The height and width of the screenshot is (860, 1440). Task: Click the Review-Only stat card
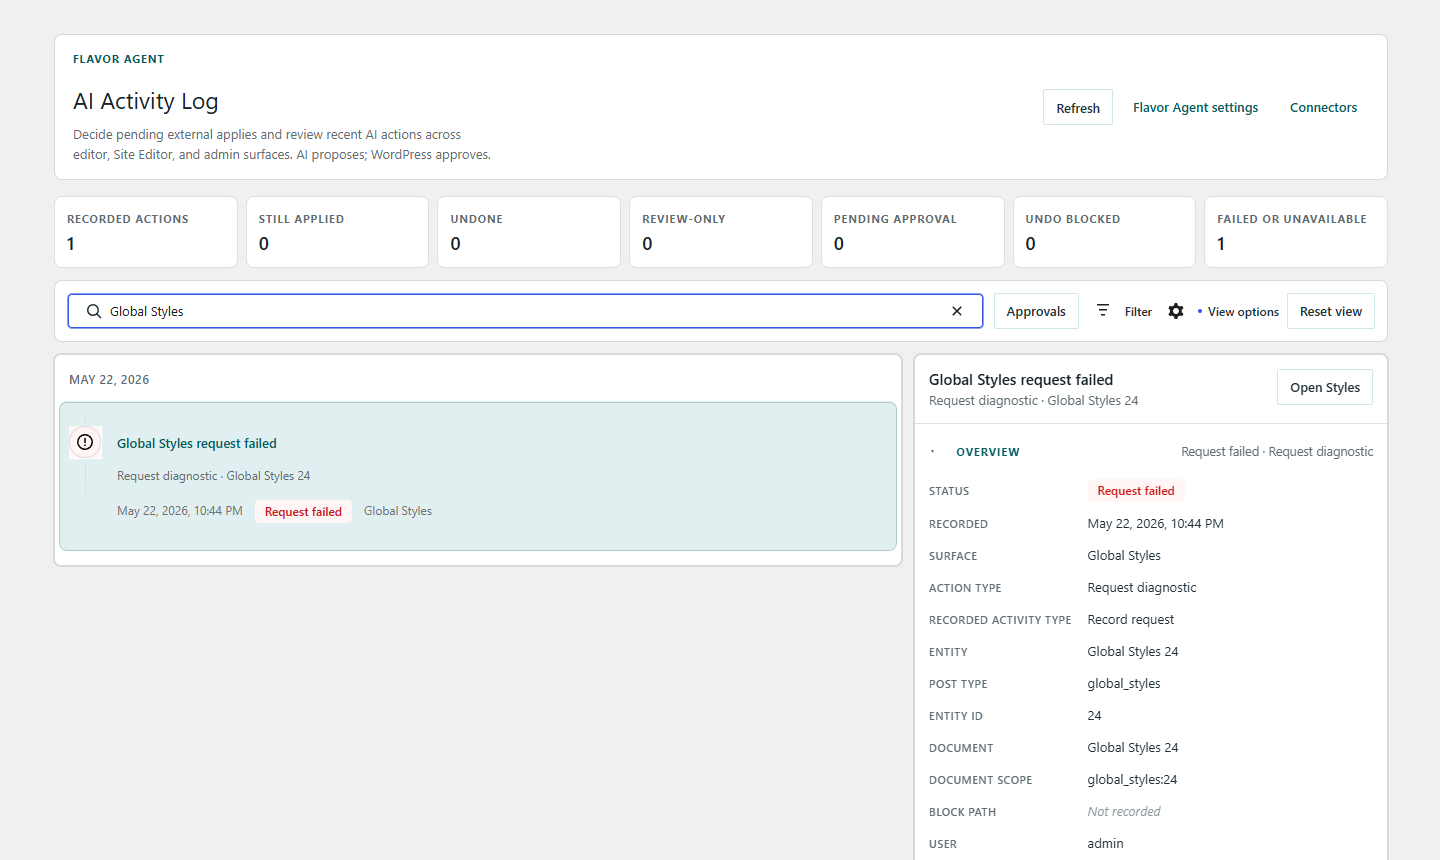pos(721,232)
